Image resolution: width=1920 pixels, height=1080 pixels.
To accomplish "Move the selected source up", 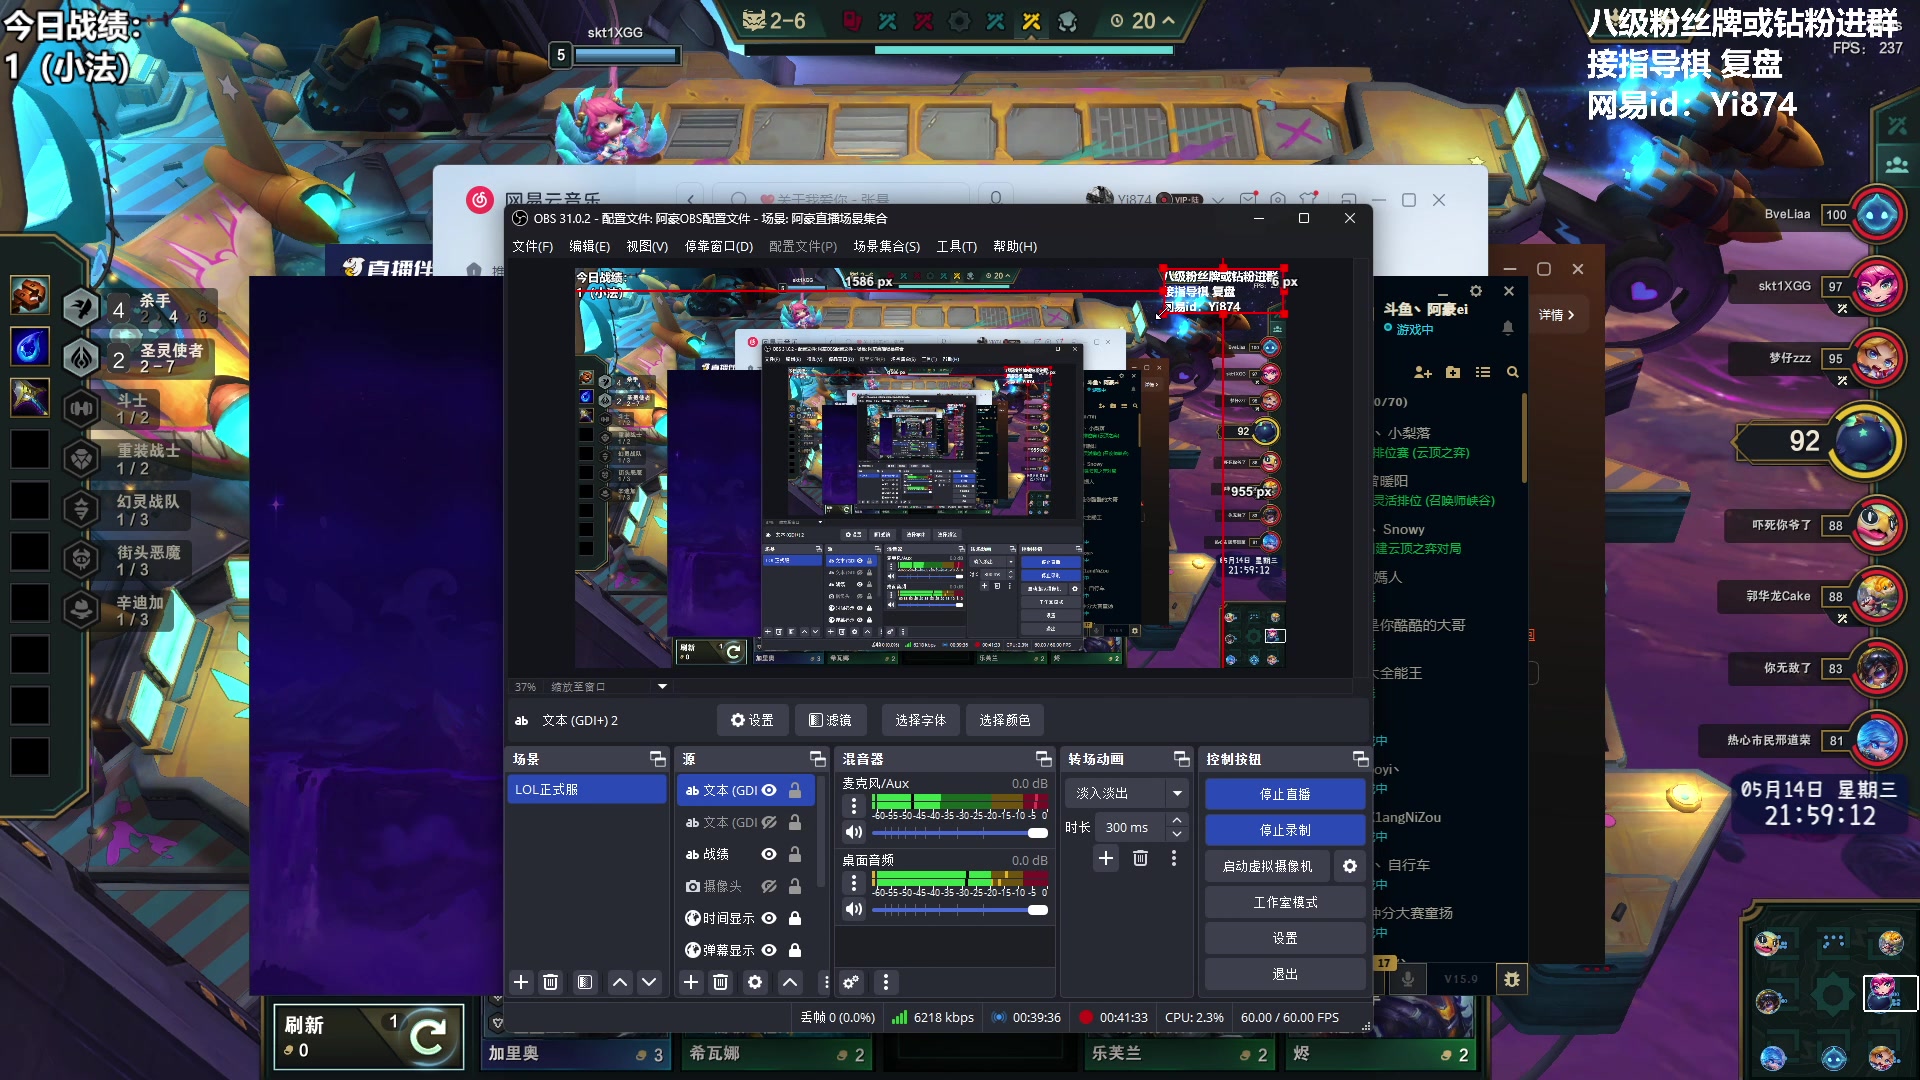I will click(790, 982).
